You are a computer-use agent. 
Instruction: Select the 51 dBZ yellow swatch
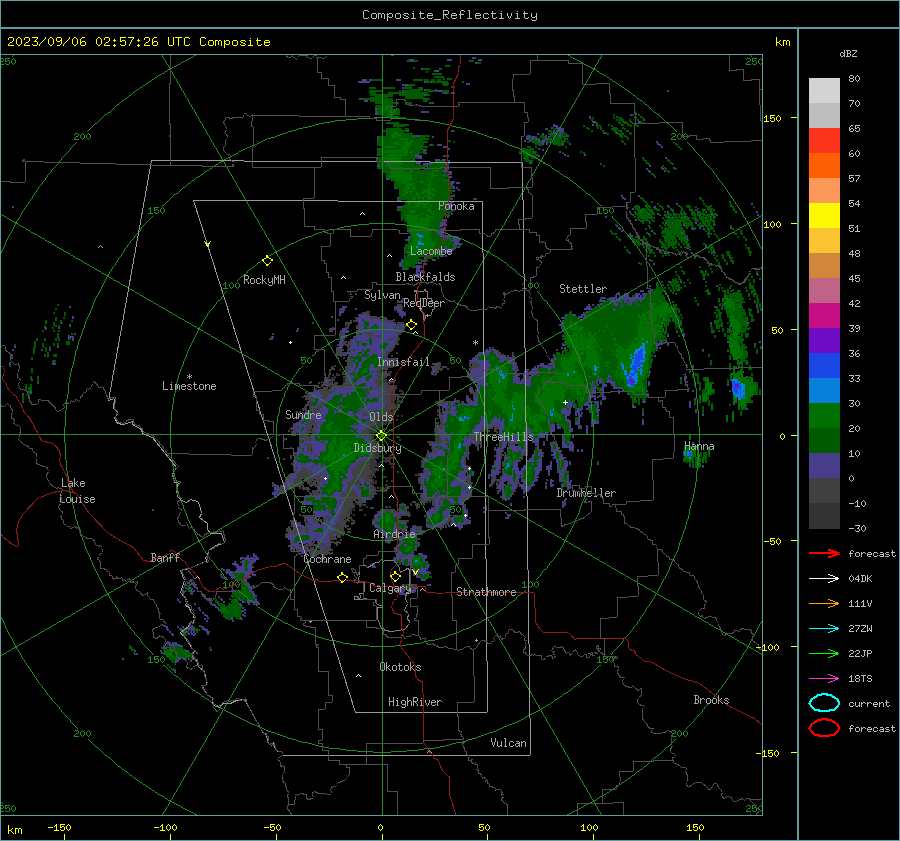click(x=824, y=215)
